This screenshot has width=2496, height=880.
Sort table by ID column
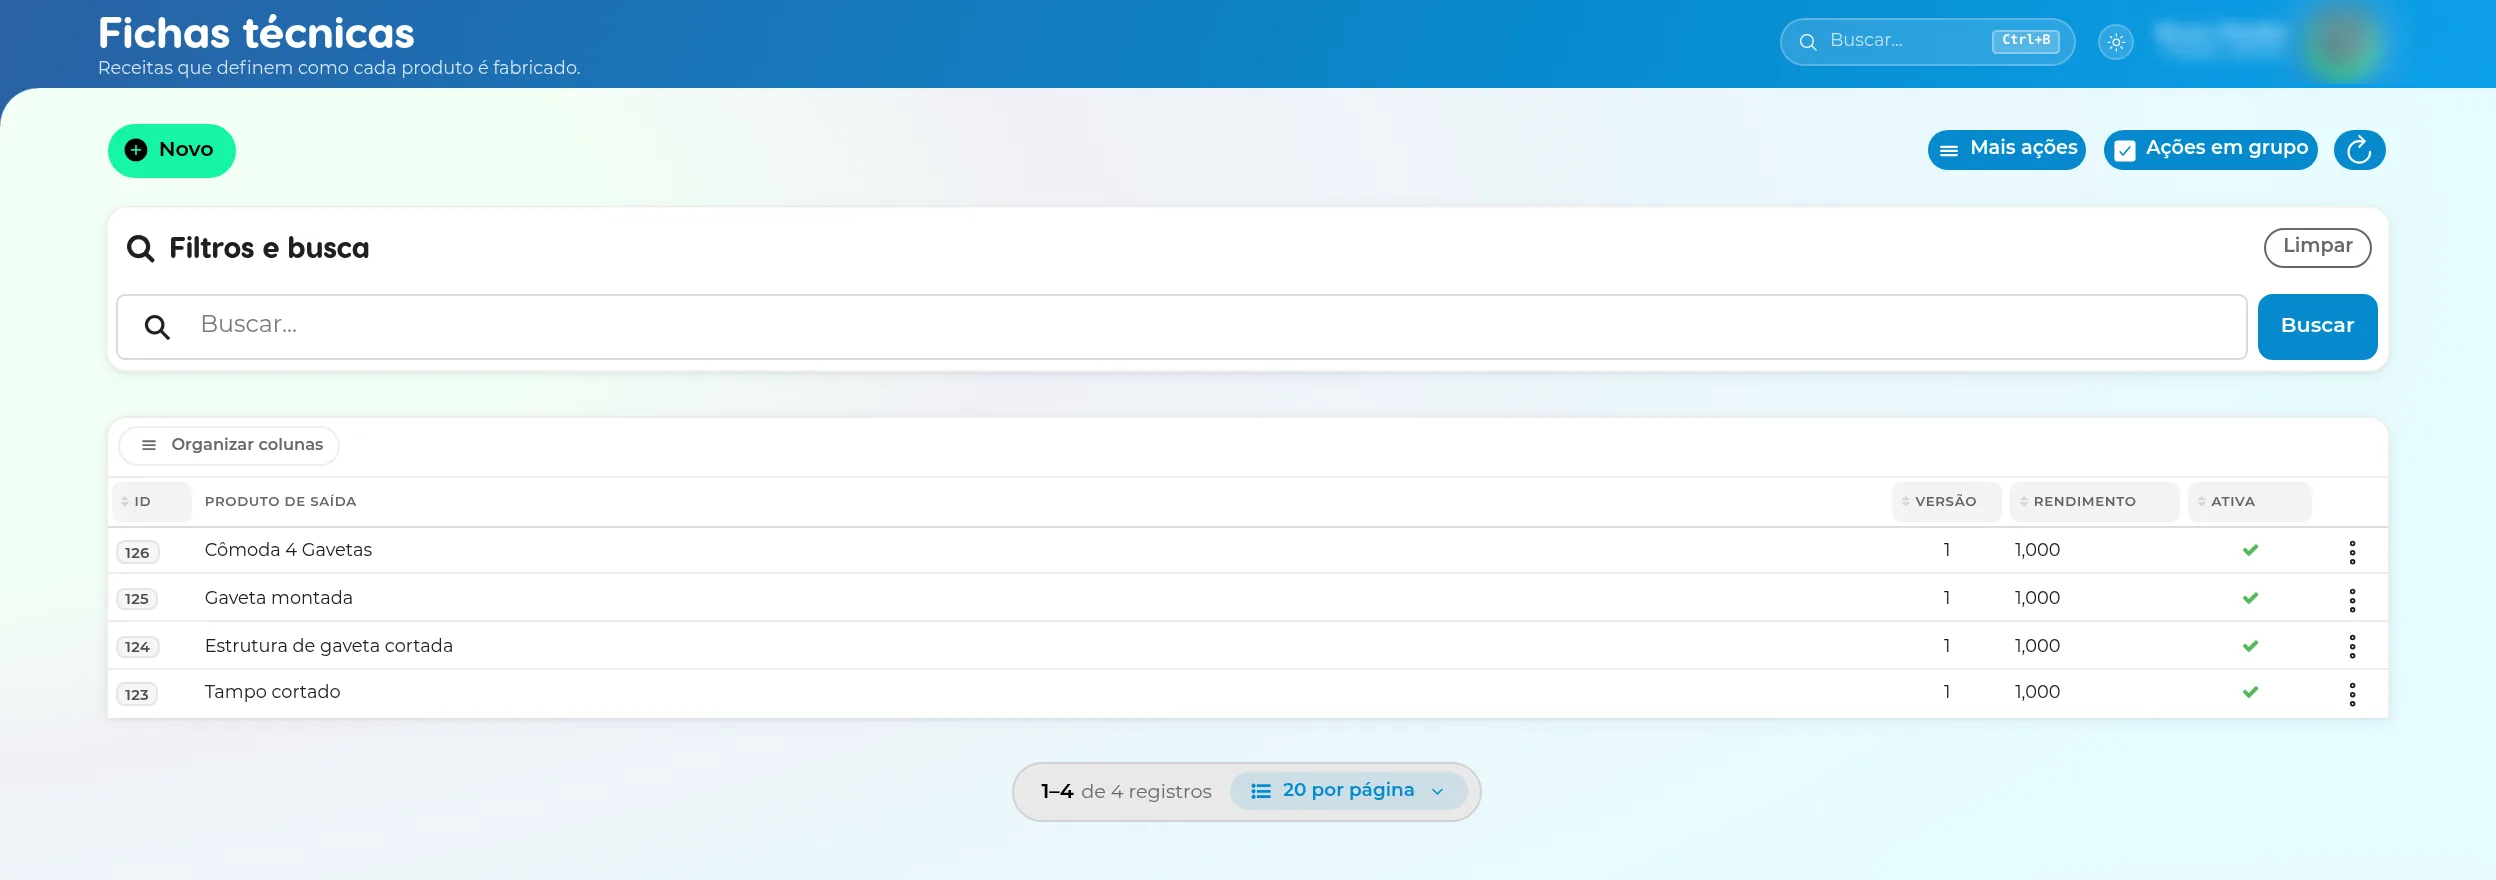click(x=150, y=502)
